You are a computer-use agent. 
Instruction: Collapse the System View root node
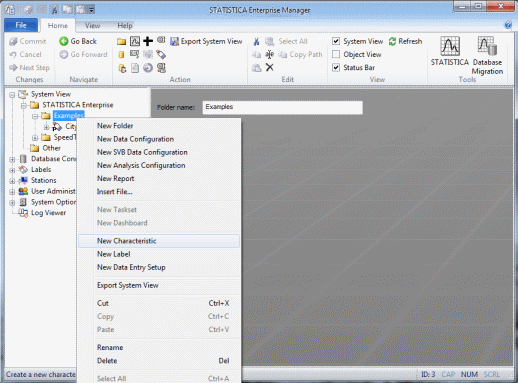click(12, 95)
